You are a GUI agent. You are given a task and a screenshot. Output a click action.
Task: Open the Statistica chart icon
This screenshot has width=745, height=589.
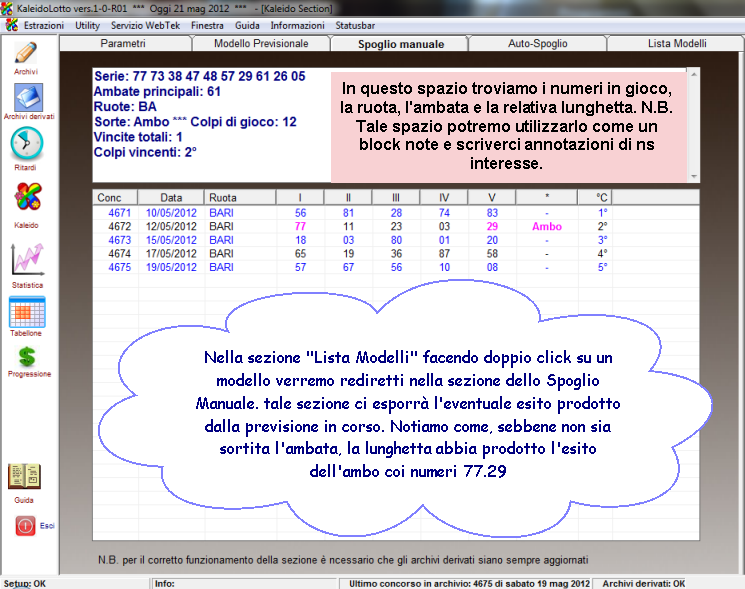[x=27, y=260]
